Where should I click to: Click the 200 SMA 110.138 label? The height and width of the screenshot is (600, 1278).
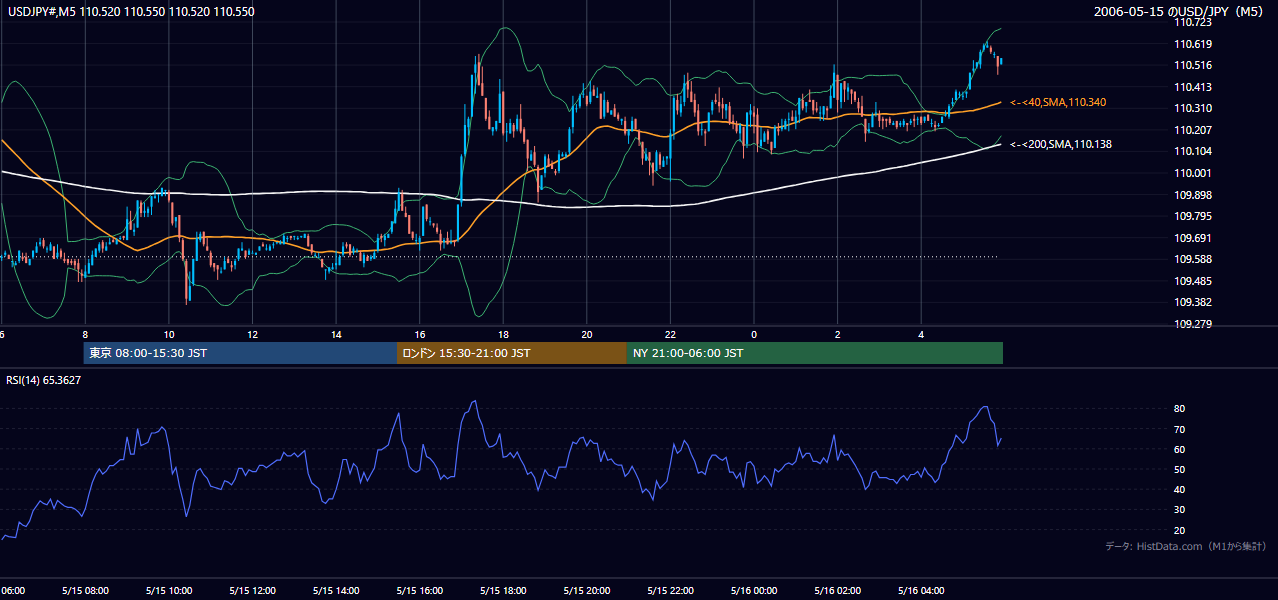pos(1061,144)
